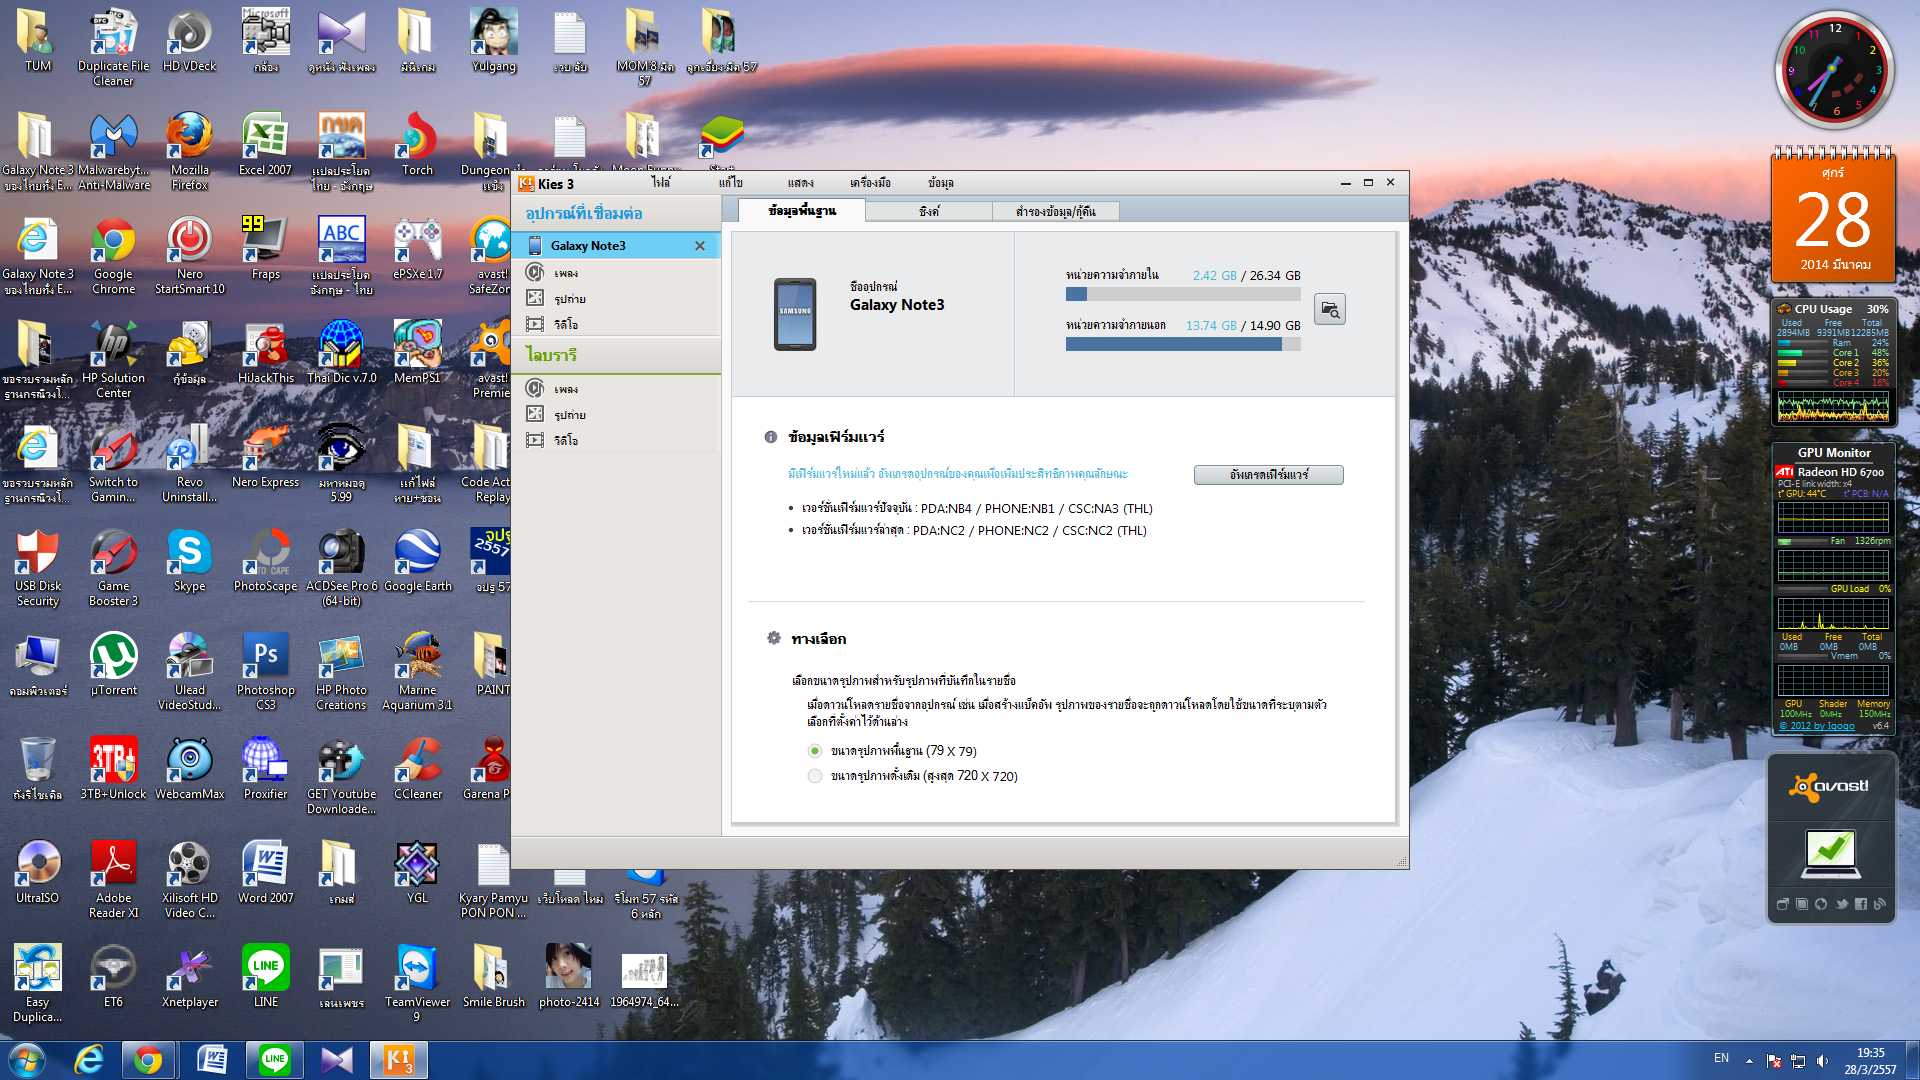Open the videos item under Galaxy Note3

pyautogui.click(x=565, y=325)
